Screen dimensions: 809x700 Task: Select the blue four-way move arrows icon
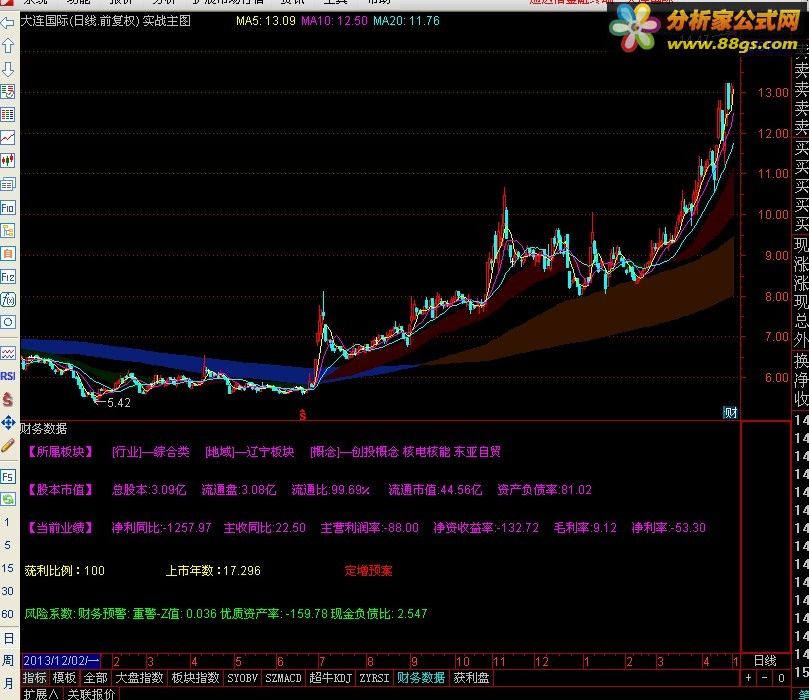tap(7, 422)
